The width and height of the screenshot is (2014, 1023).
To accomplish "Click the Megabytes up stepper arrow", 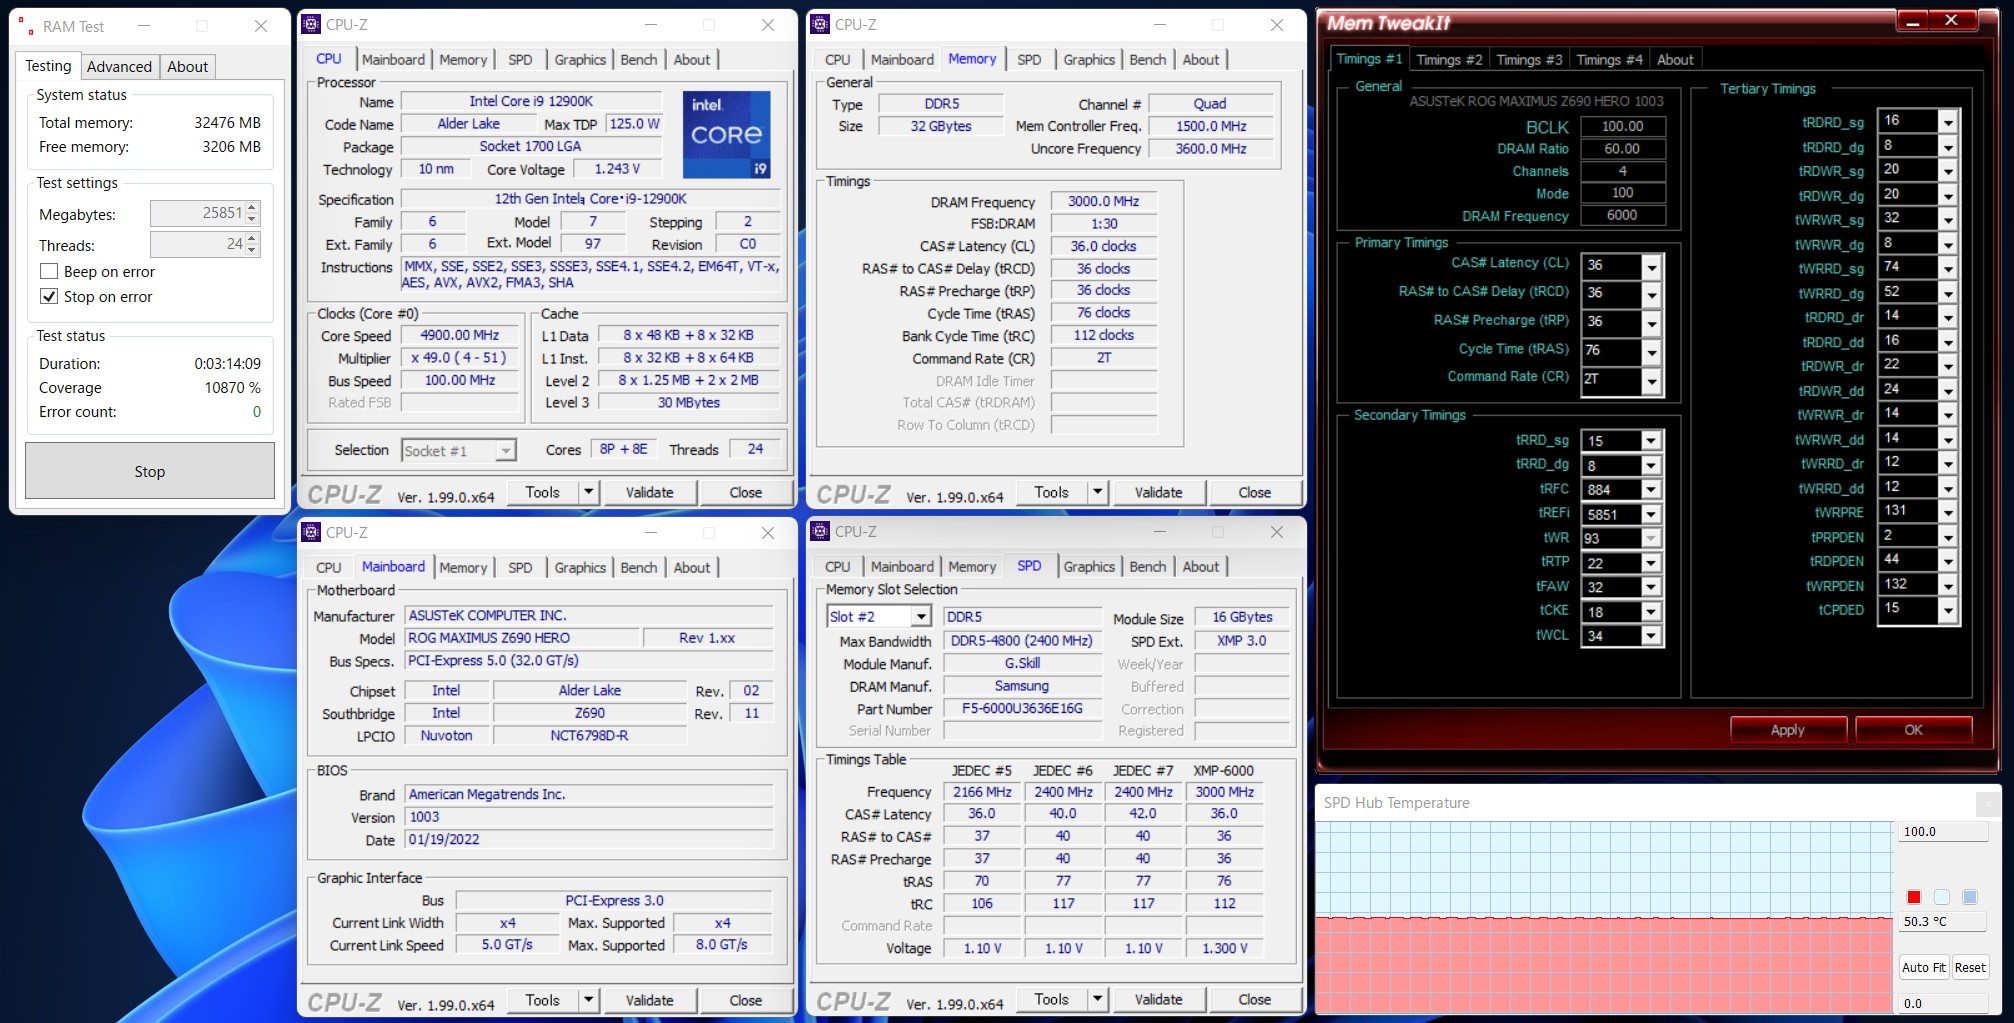I will coord(252,208).
